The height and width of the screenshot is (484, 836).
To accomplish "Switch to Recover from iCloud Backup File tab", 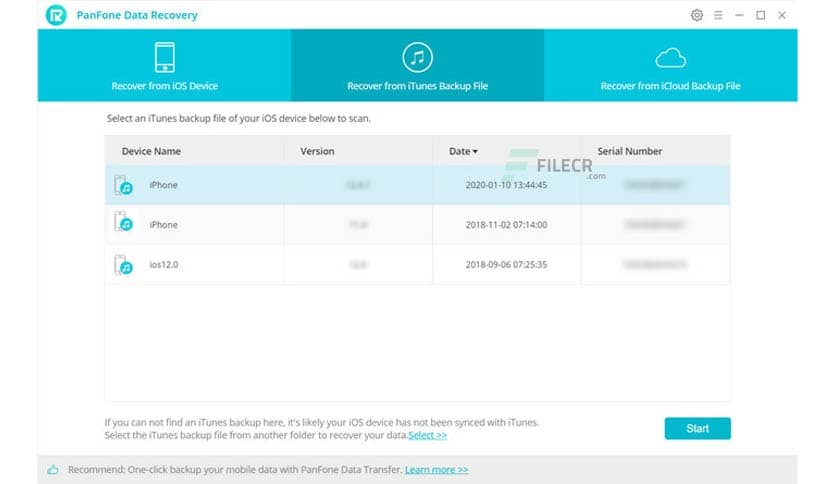I will (671, 65).
